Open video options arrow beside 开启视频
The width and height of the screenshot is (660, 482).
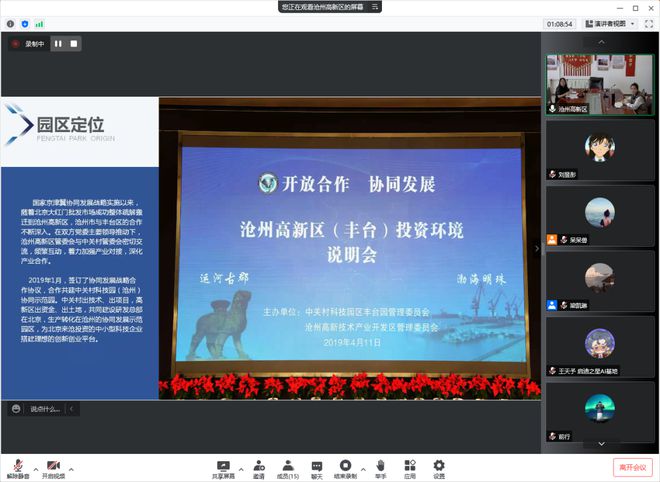[x=71, y=469]
